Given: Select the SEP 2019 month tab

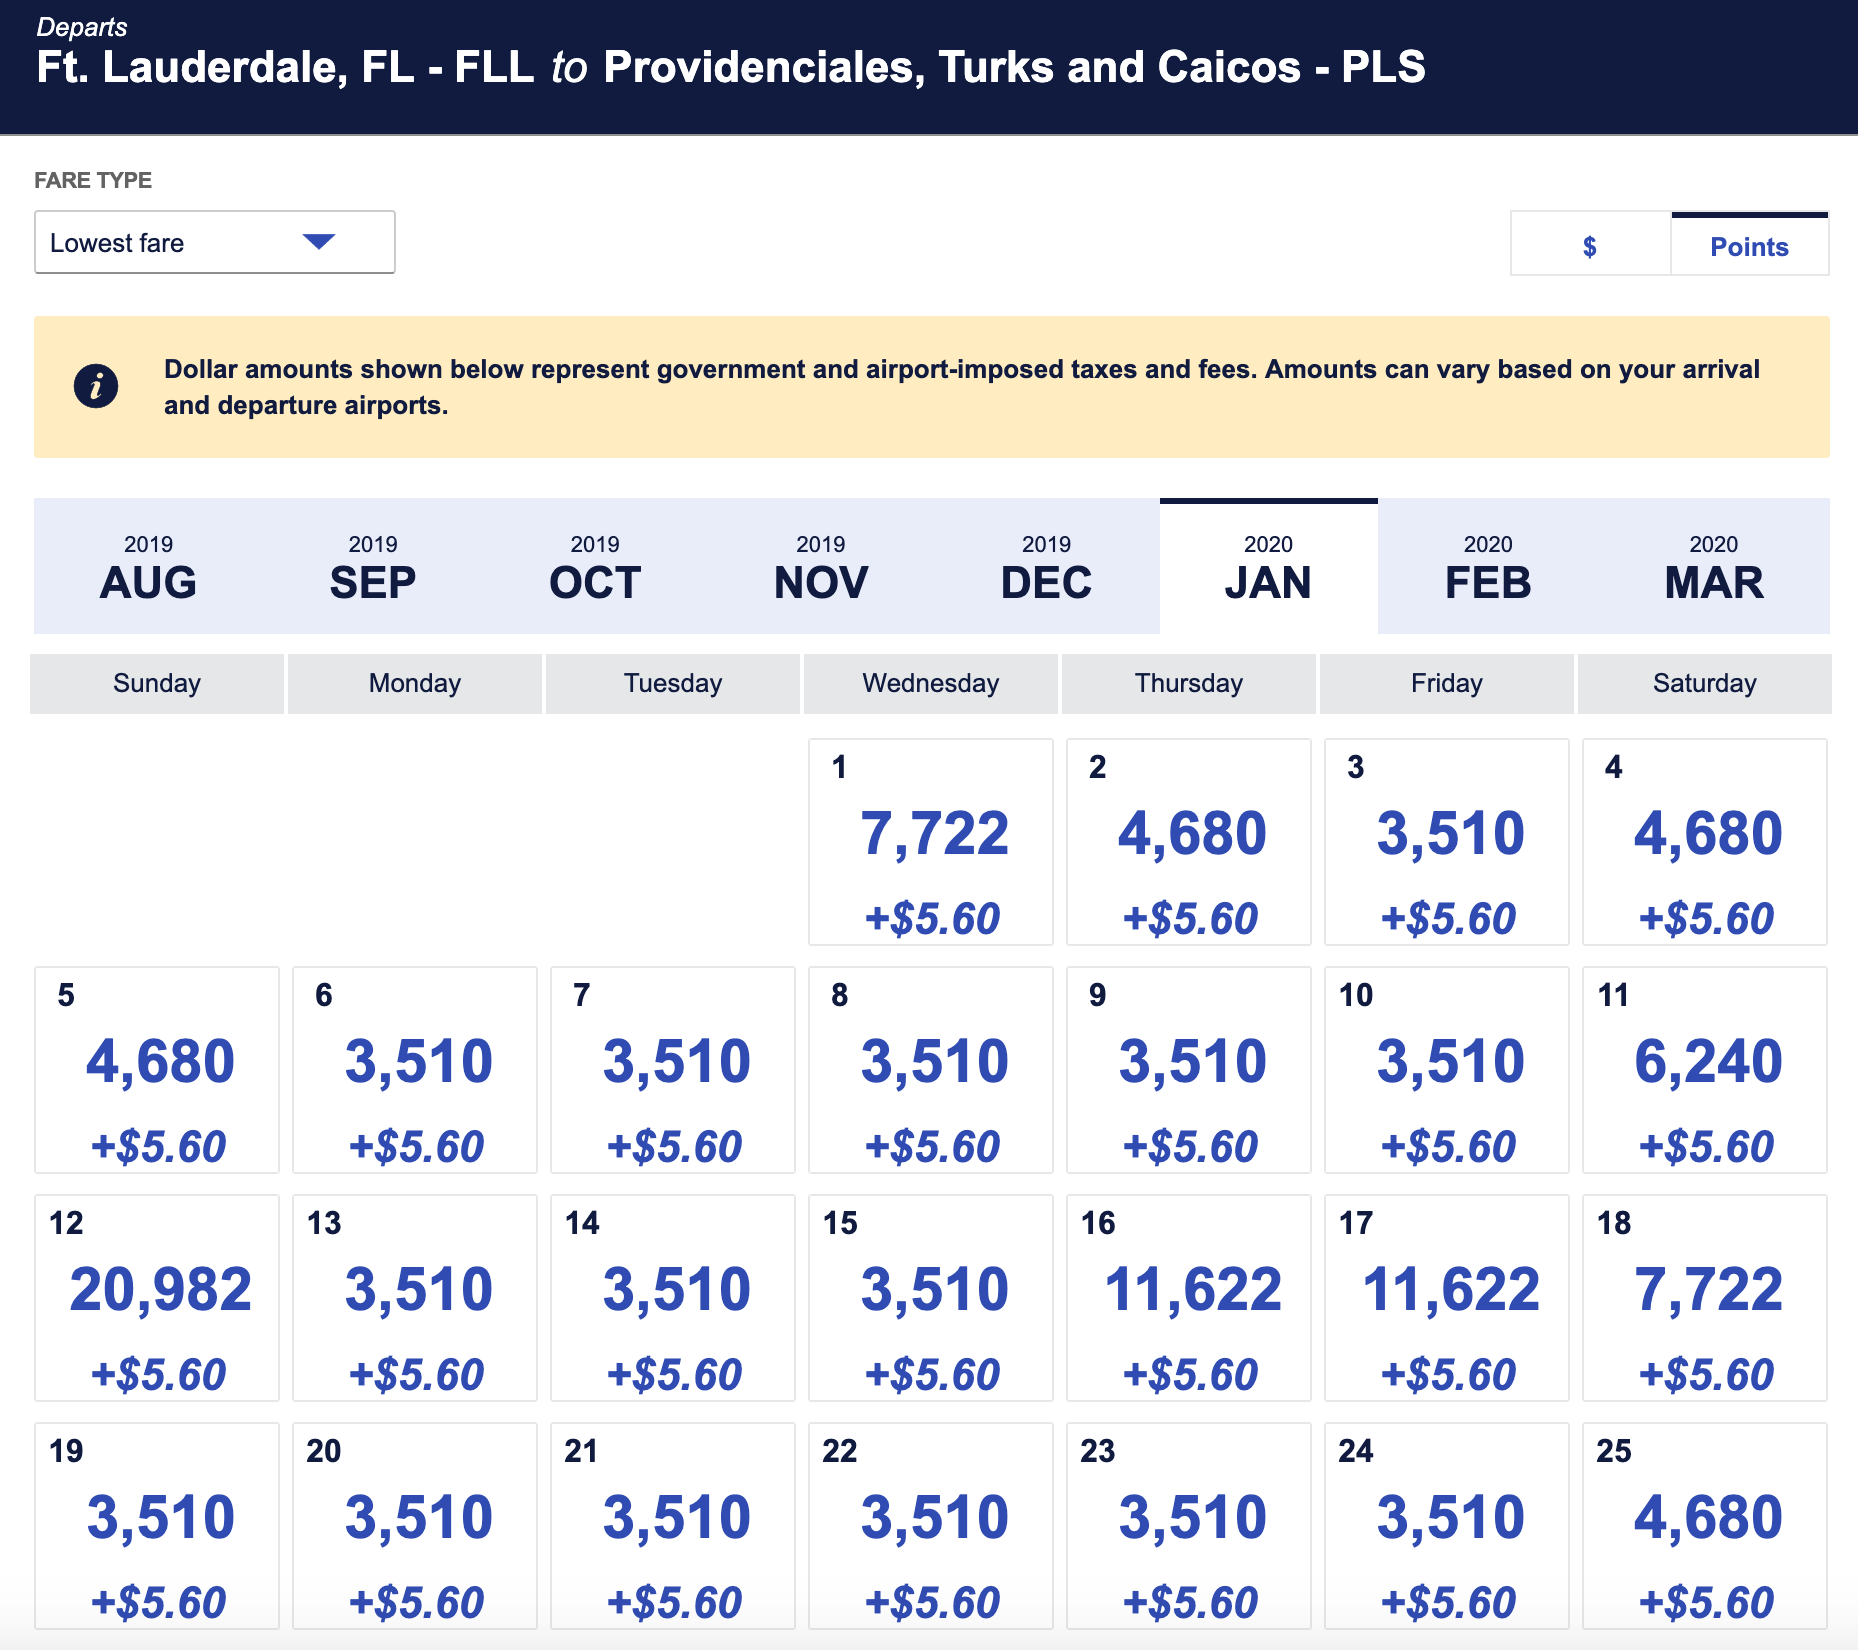Looking at the screenshot, I should pos(372,567).
